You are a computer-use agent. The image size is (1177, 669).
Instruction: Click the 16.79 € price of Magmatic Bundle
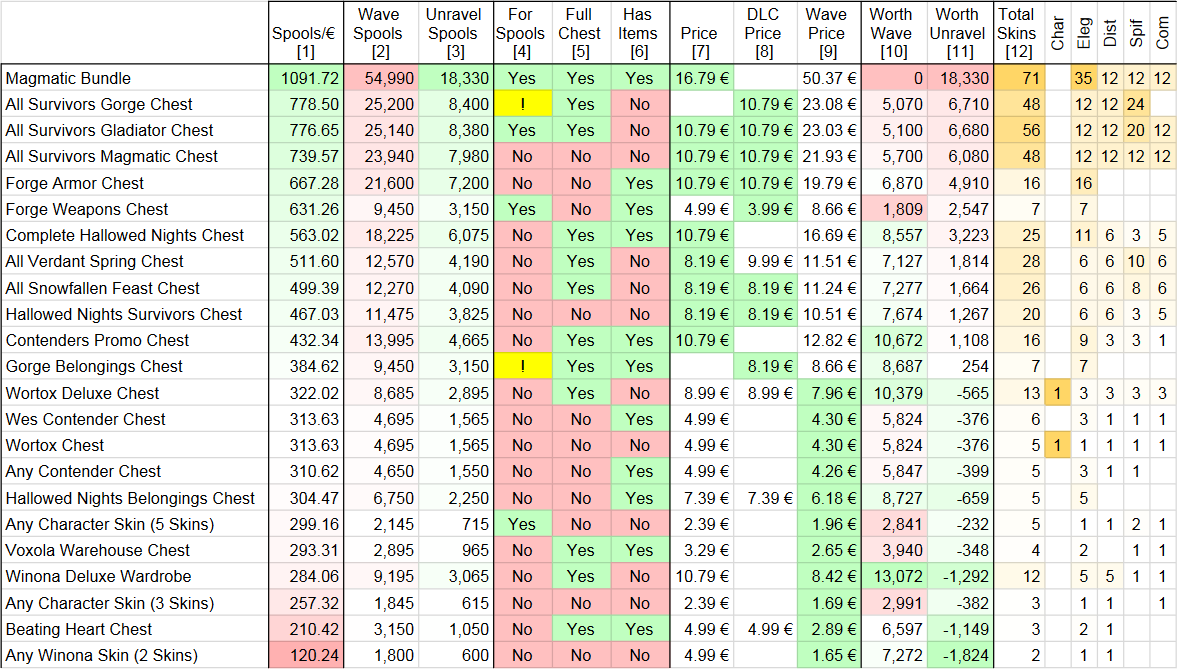click(702, 78)
